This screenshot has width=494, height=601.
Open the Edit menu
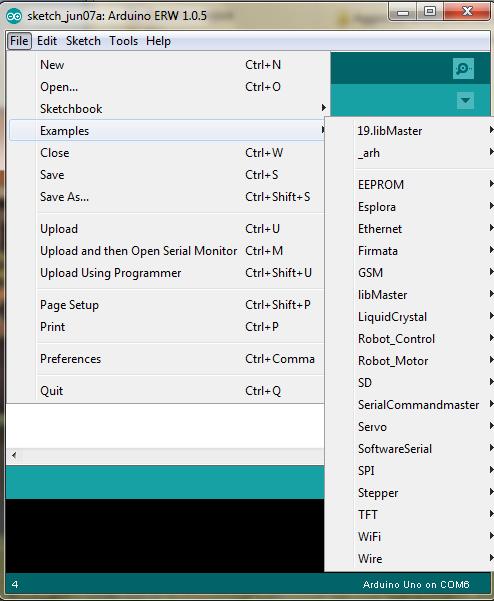[x=47, y=41]
